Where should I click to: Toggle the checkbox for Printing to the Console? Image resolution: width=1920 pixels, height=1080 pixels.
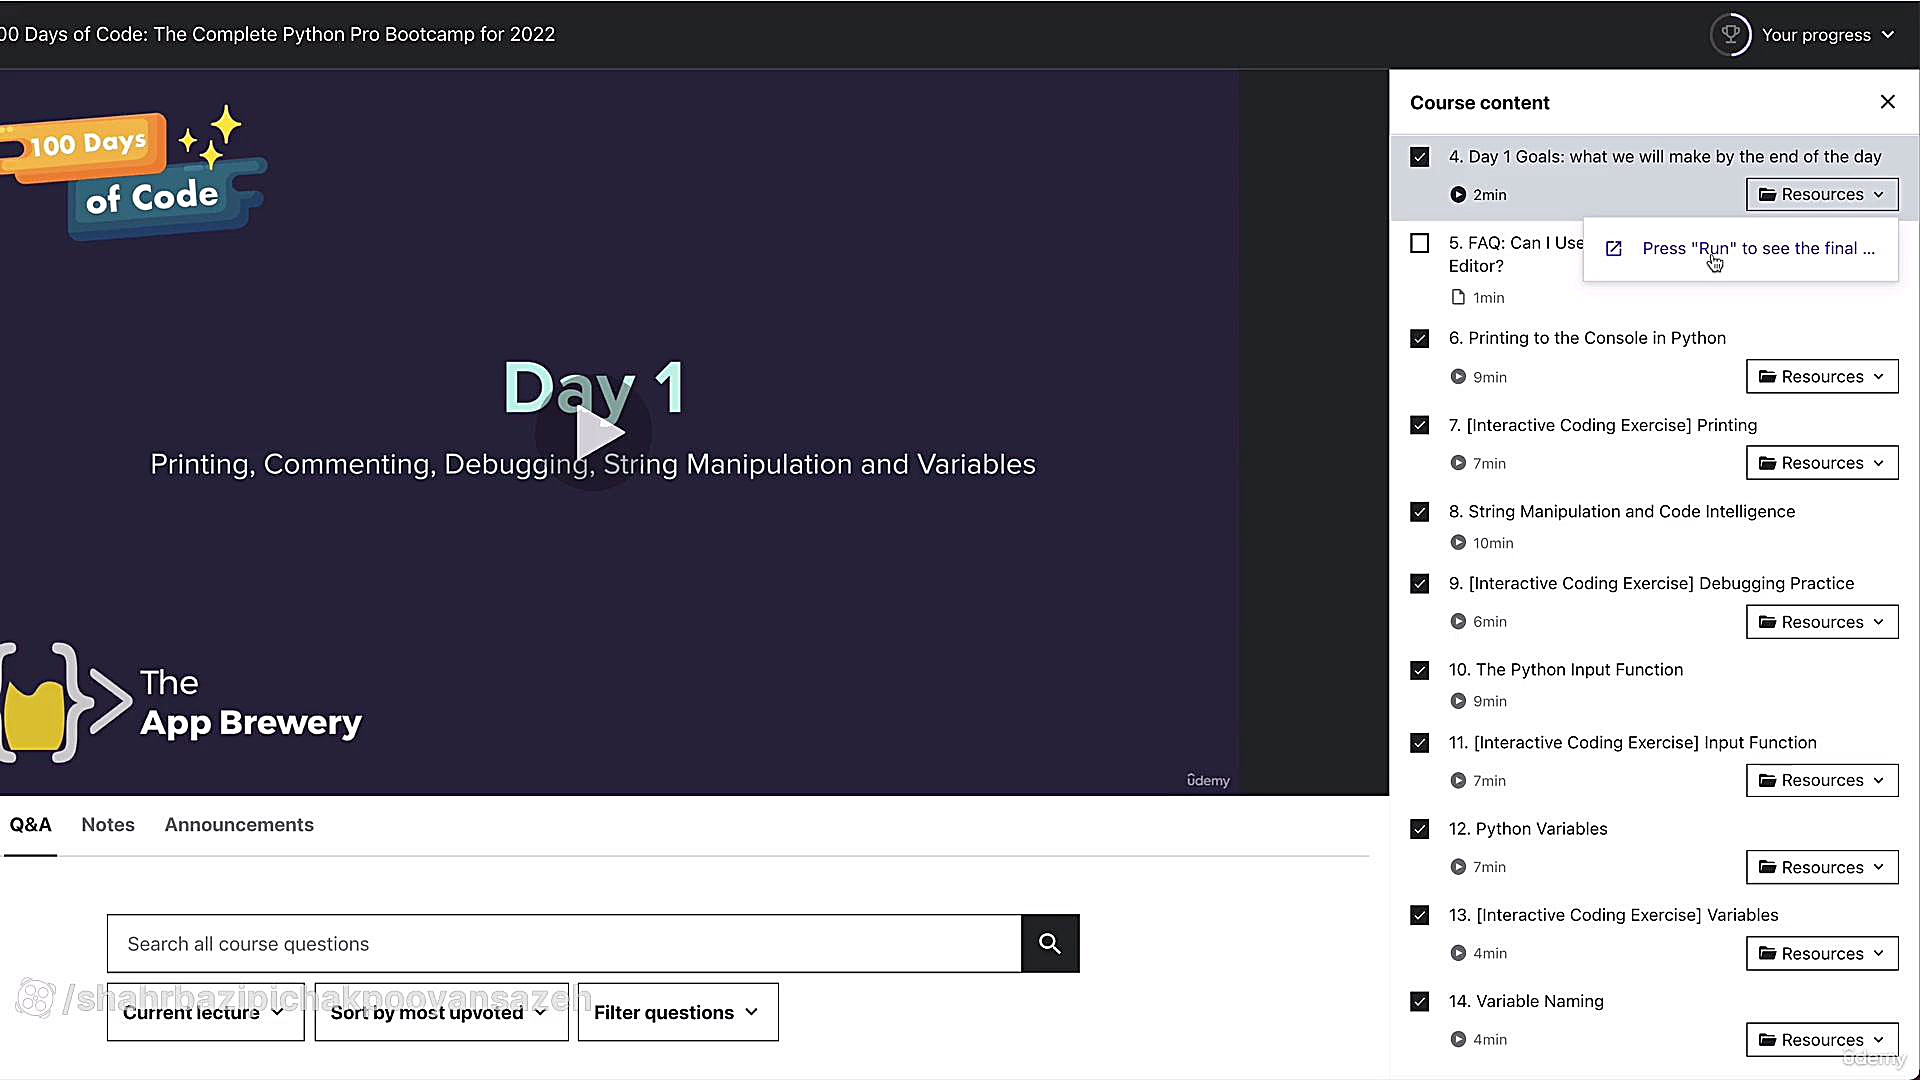(1419, 338)
